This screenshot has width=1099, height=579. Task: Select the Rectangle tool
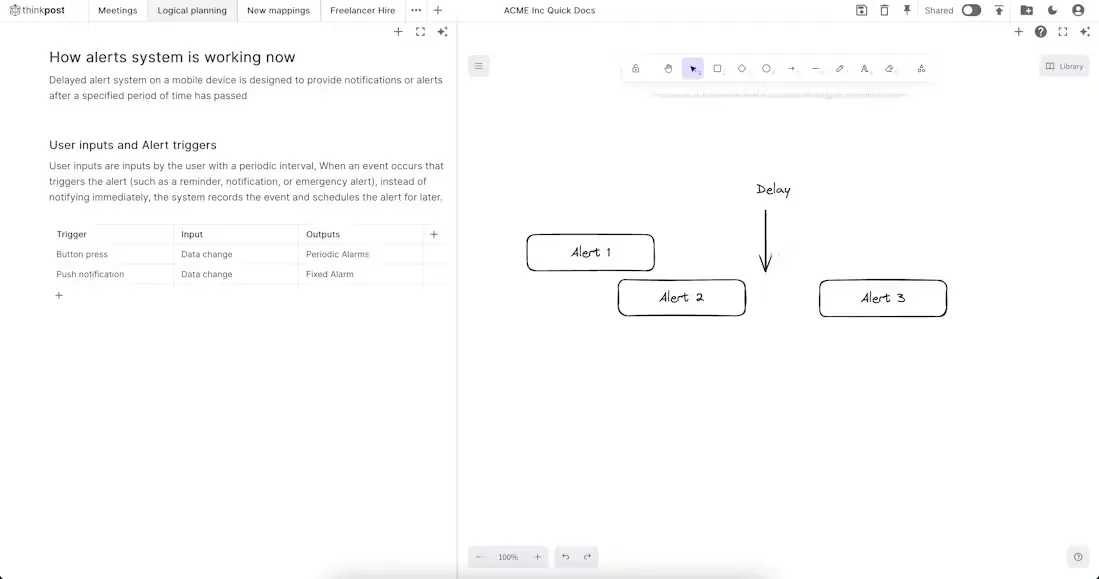tap(717, 68)
